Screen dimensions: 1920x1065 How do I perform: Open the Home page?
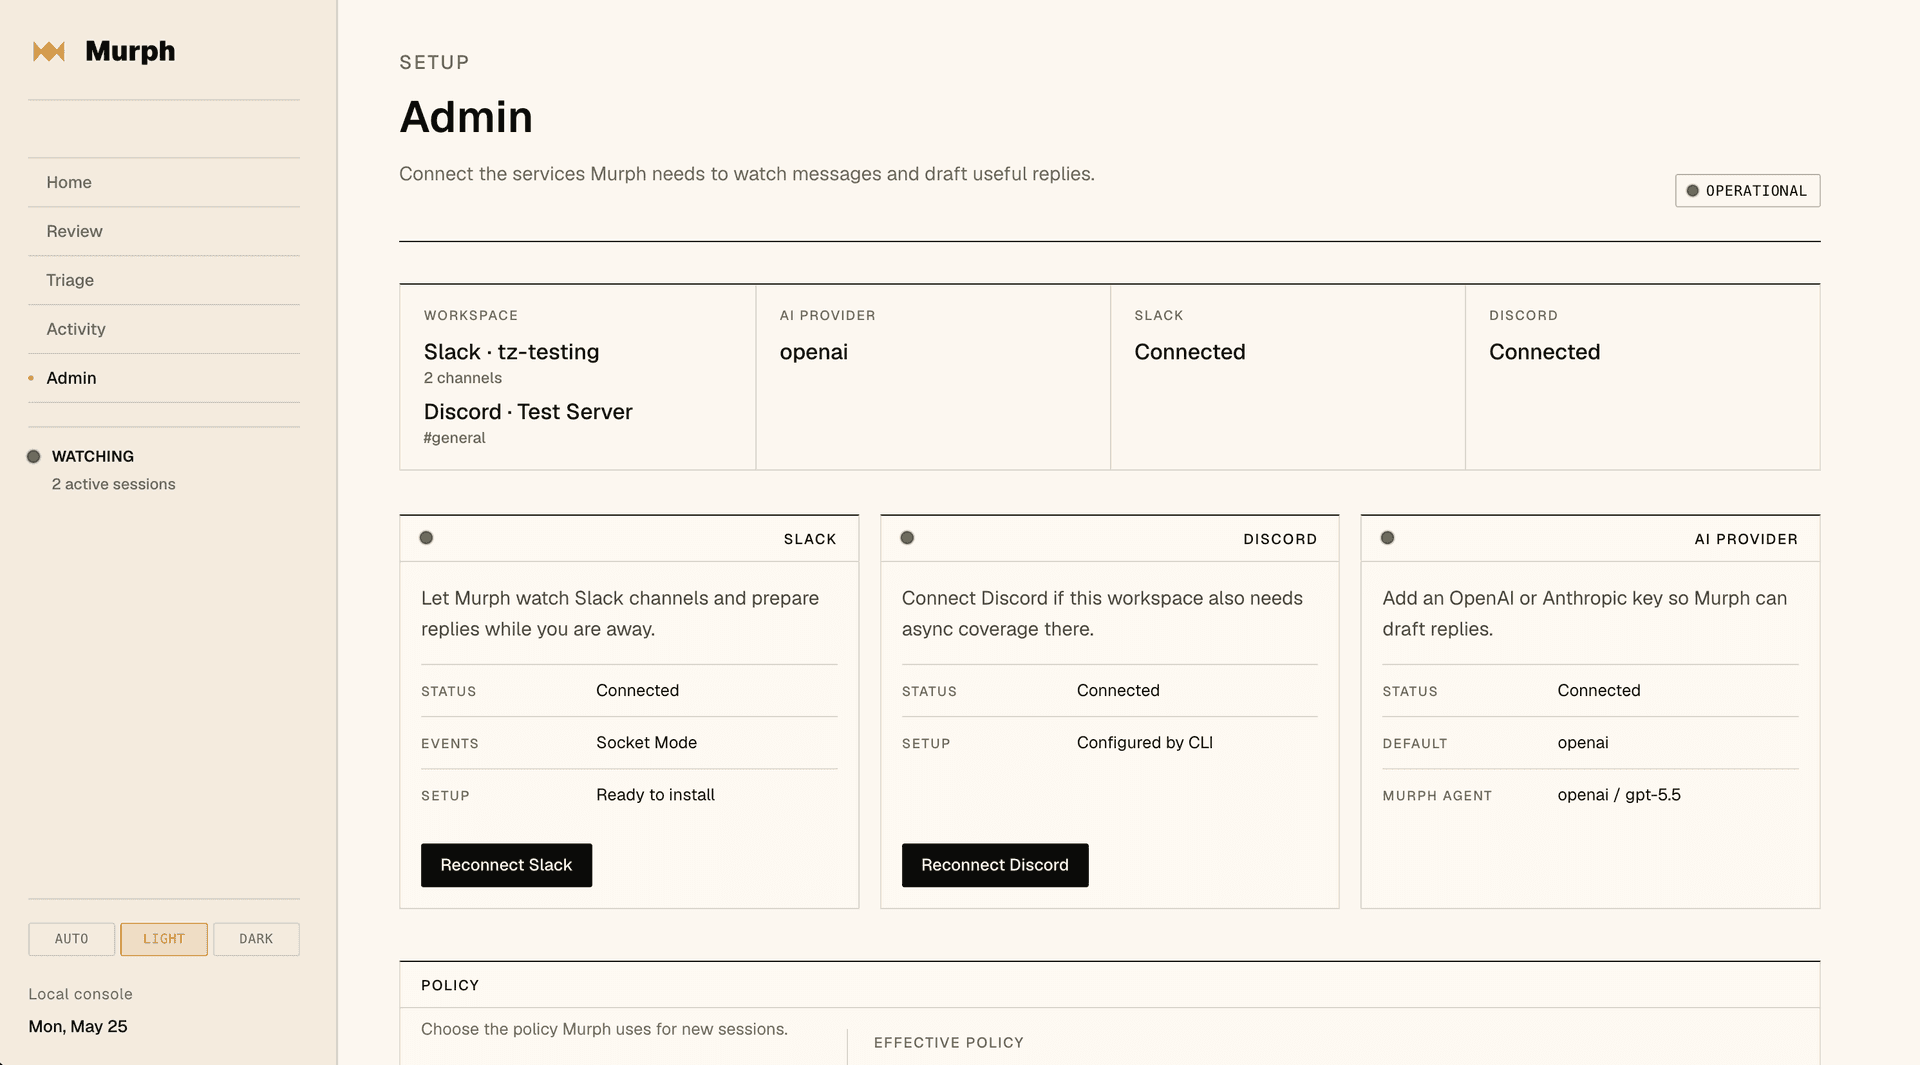point(164,182)
